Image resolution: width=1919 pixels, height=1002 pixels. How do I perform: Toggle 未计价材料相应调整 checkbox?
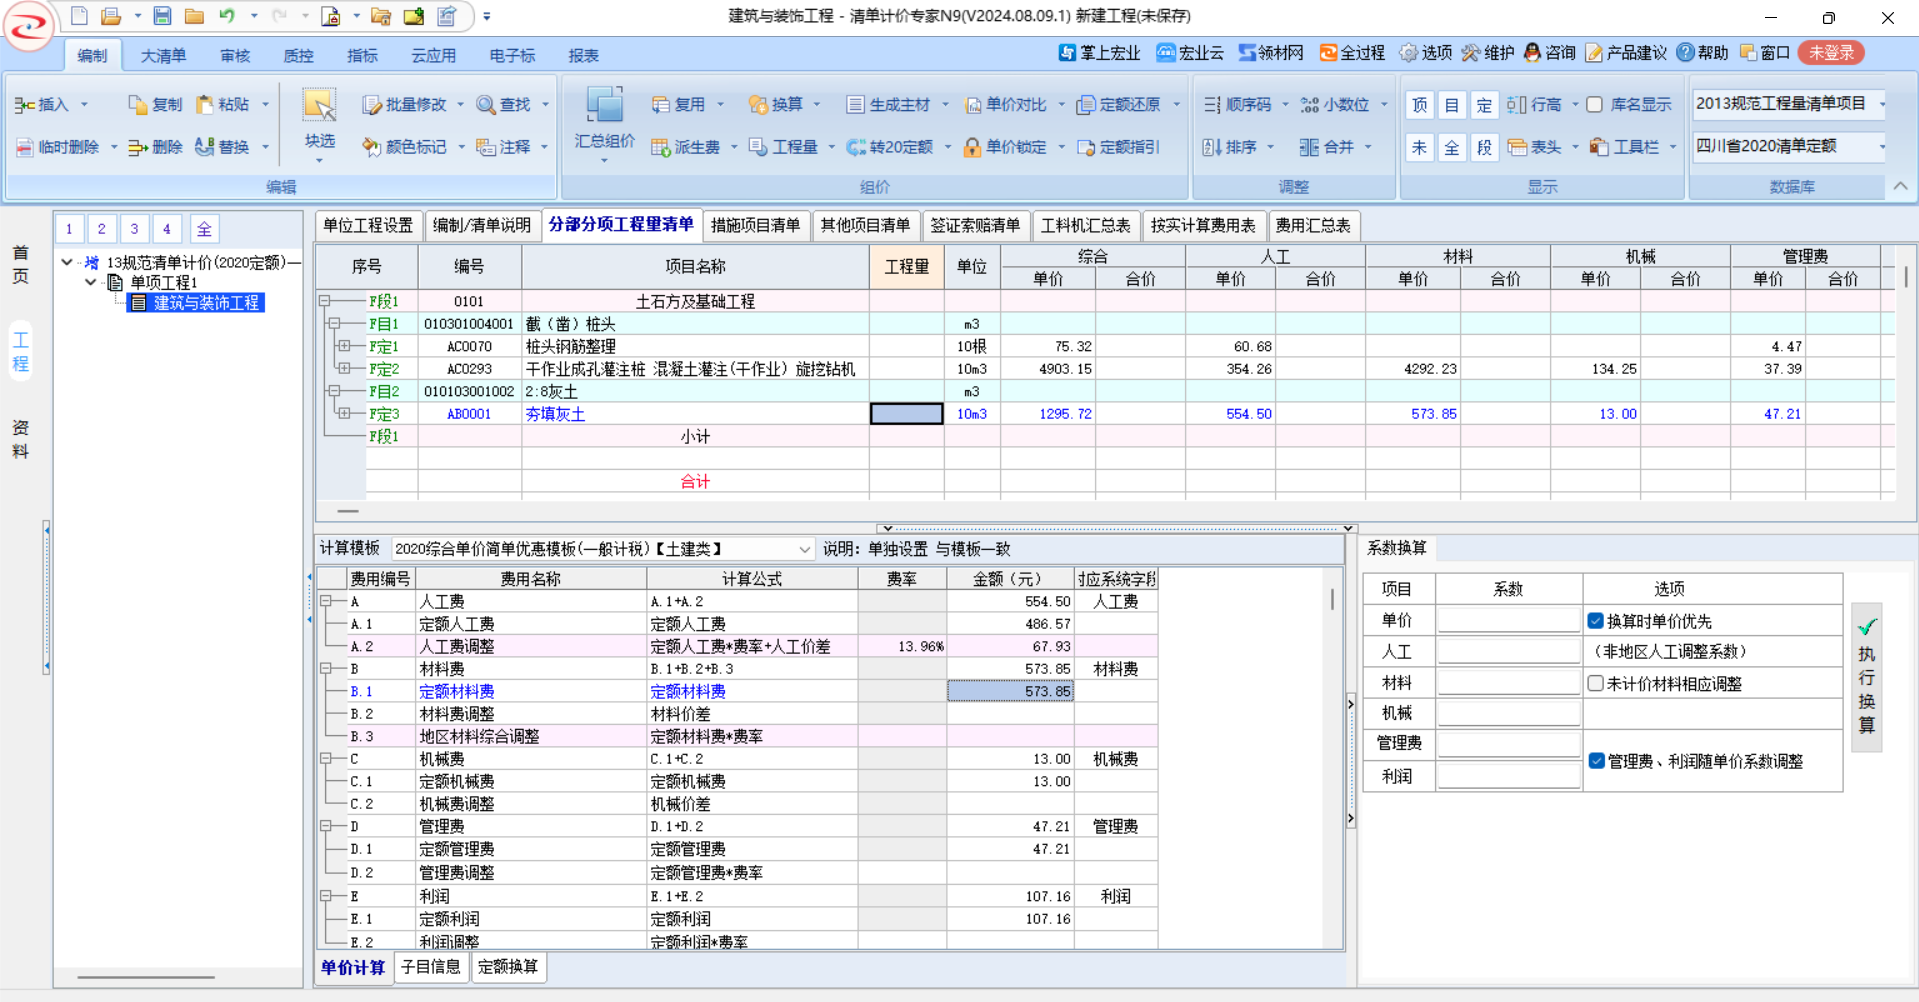[x=1596, y=683]
